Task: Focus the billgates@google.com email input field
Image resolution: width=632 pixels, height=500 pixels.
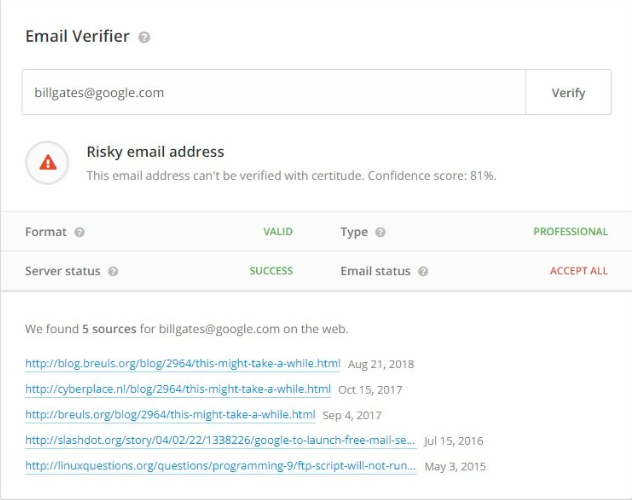Action: [x=274, y=92]
